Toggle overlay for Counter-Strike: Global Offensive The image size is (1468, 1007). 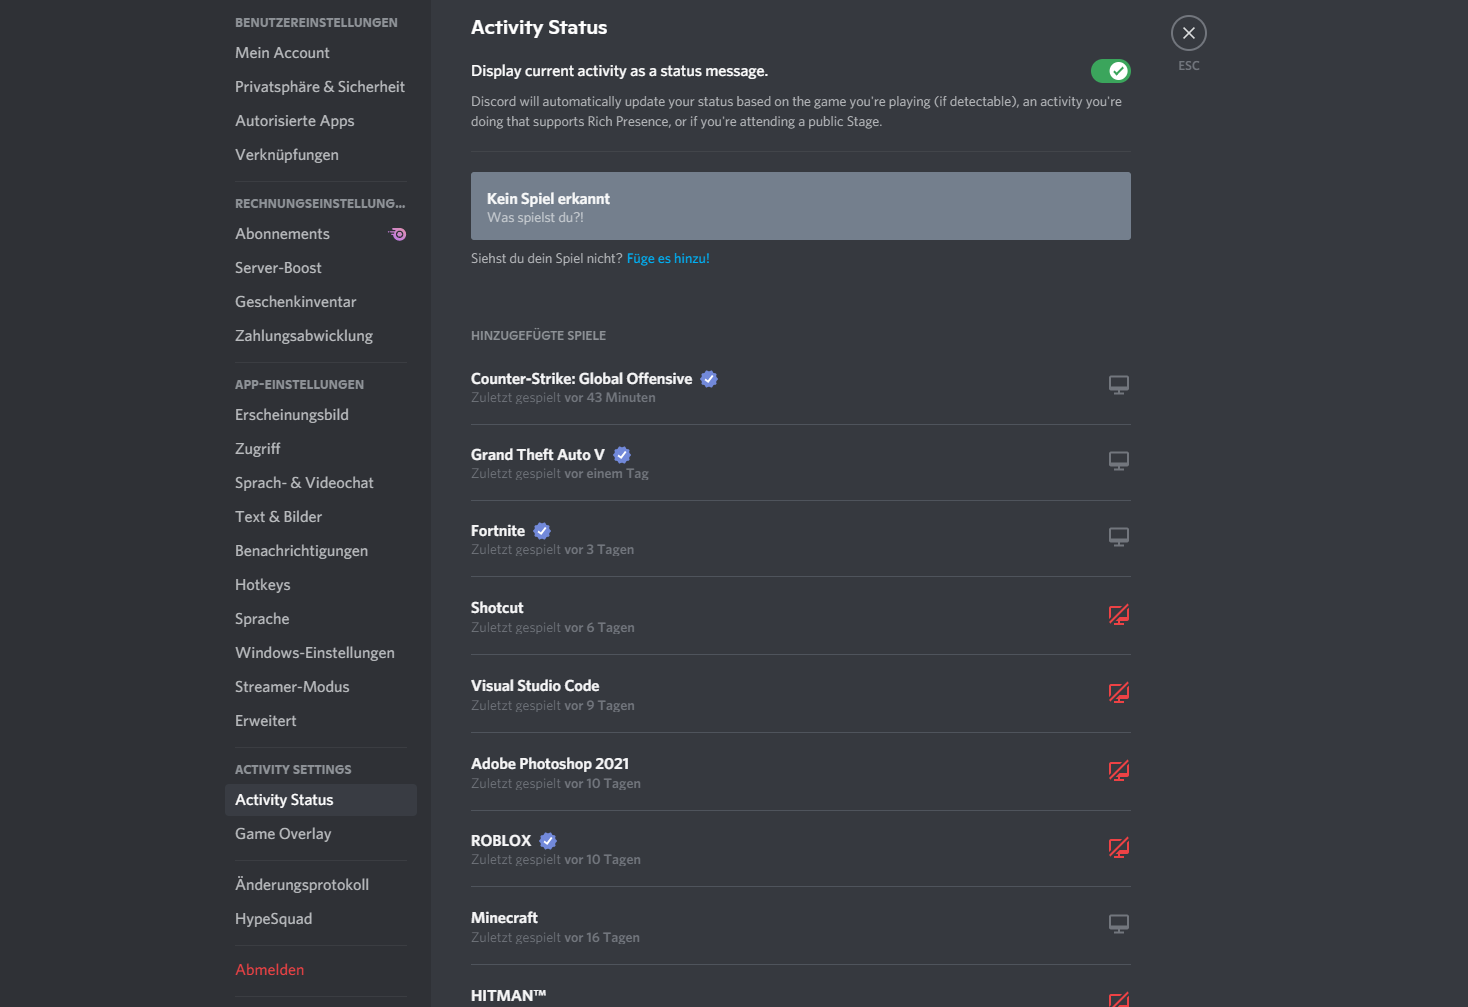point(1119,385)
